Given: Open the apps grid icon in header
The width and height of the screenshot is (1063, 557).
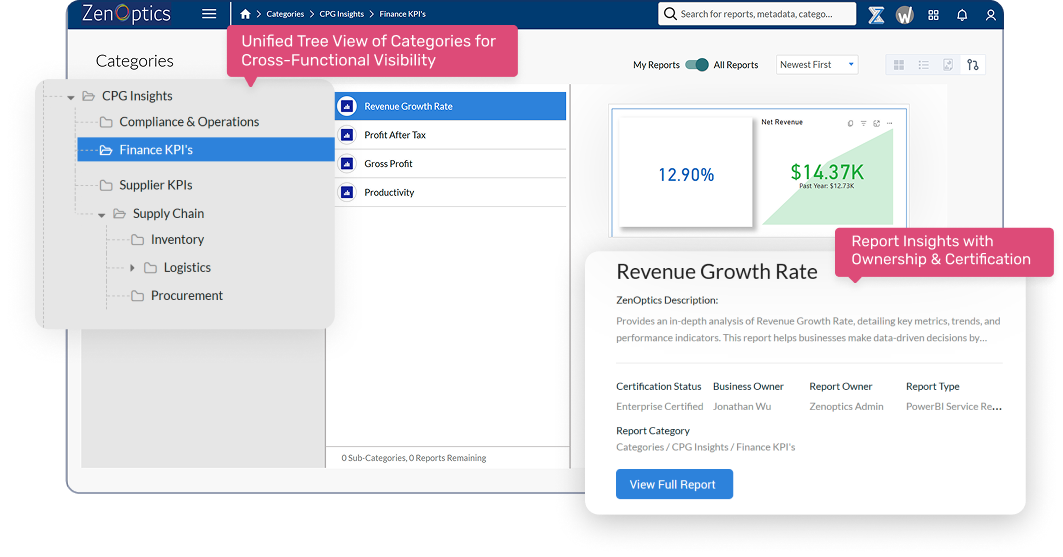Looking at the screenshot, I should (x=934, y=15).
